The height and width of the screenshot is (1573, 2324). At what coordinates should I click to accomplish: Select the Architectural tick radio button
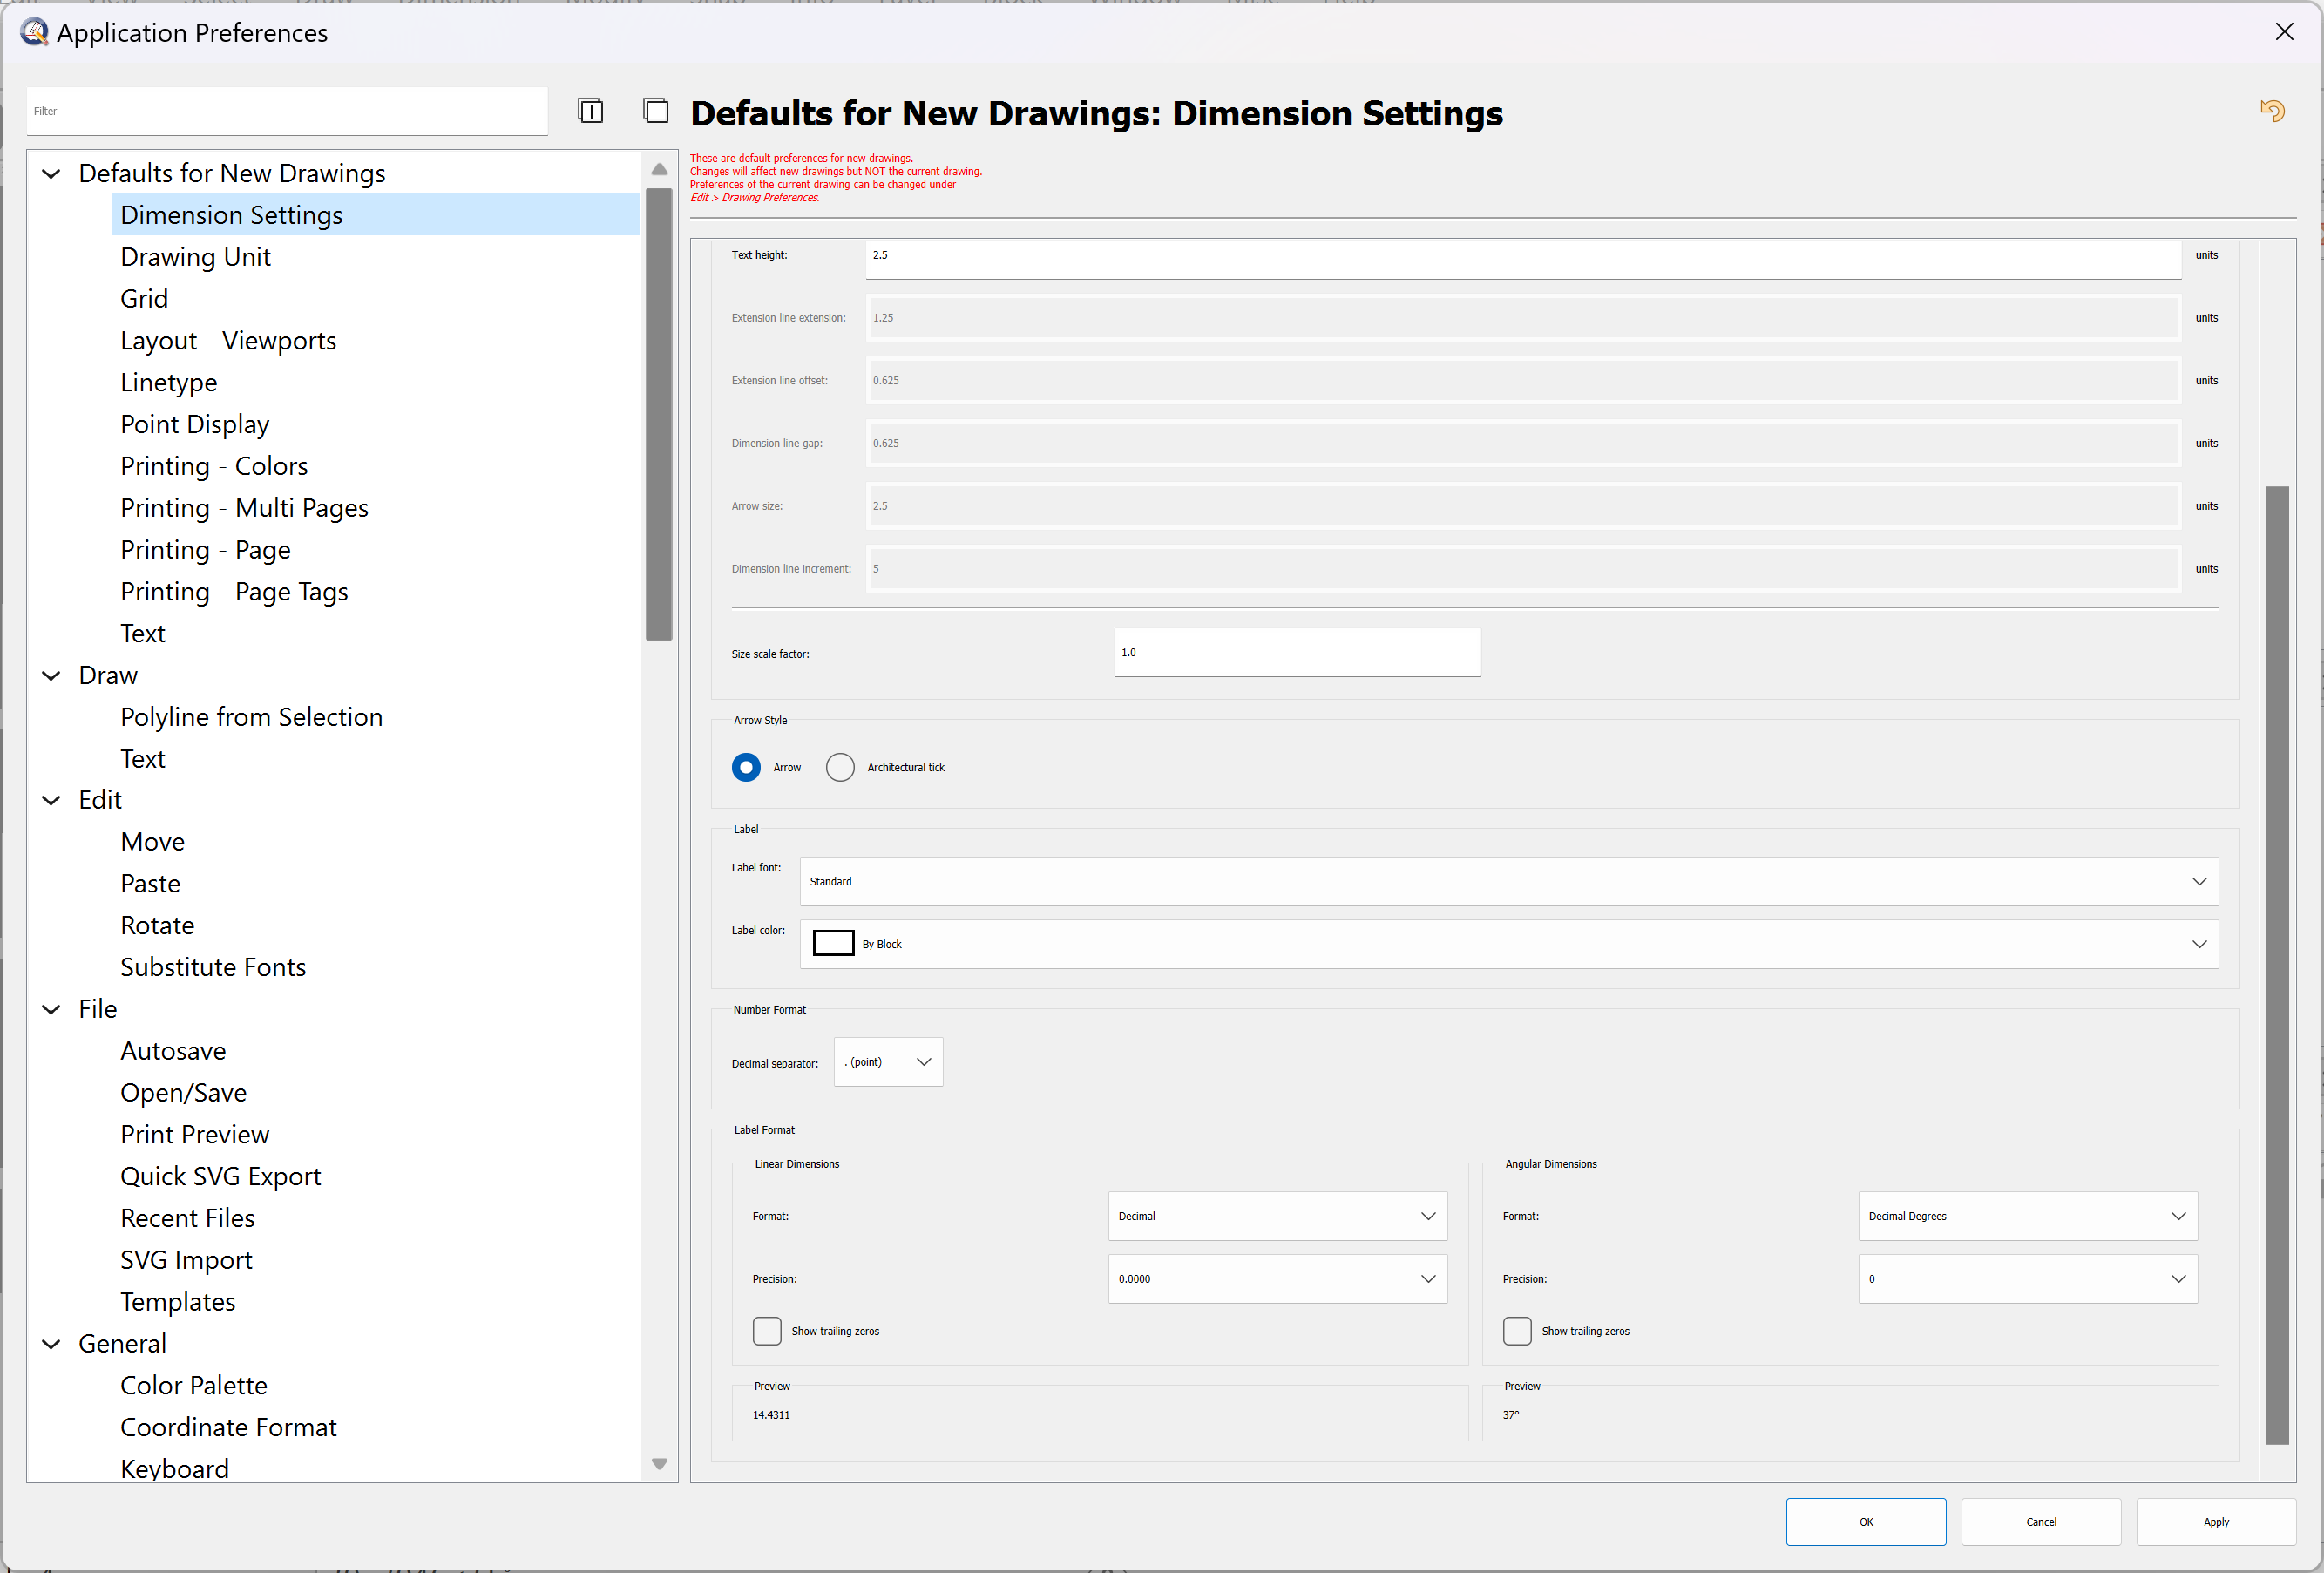(x=840, y=767)
